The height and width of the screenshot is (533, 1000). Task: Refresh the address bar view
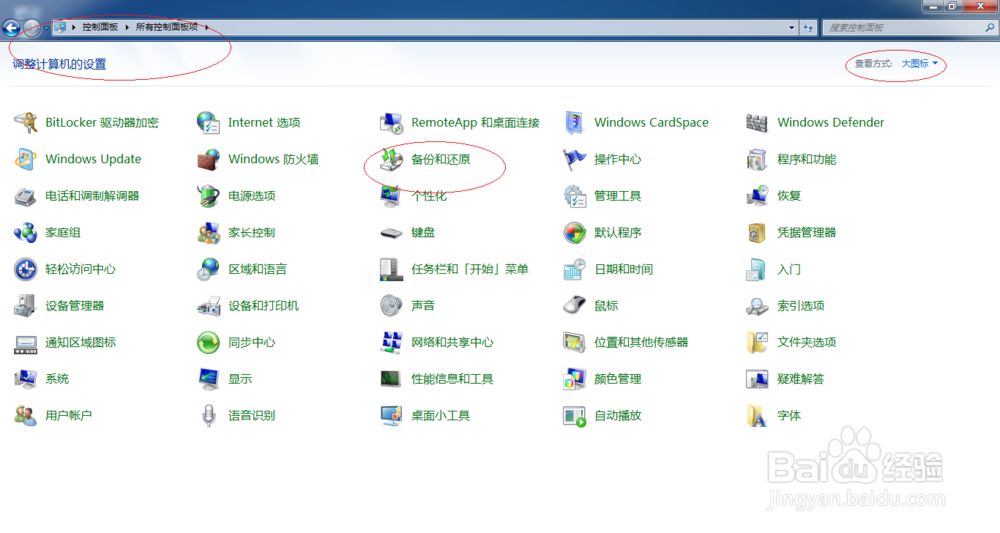[809, 27]
